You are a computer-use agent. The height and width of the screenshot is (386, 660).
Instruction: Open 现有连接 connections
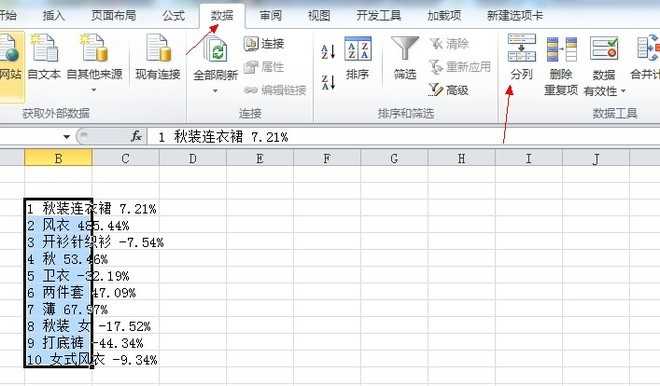[x=158, y=57]
